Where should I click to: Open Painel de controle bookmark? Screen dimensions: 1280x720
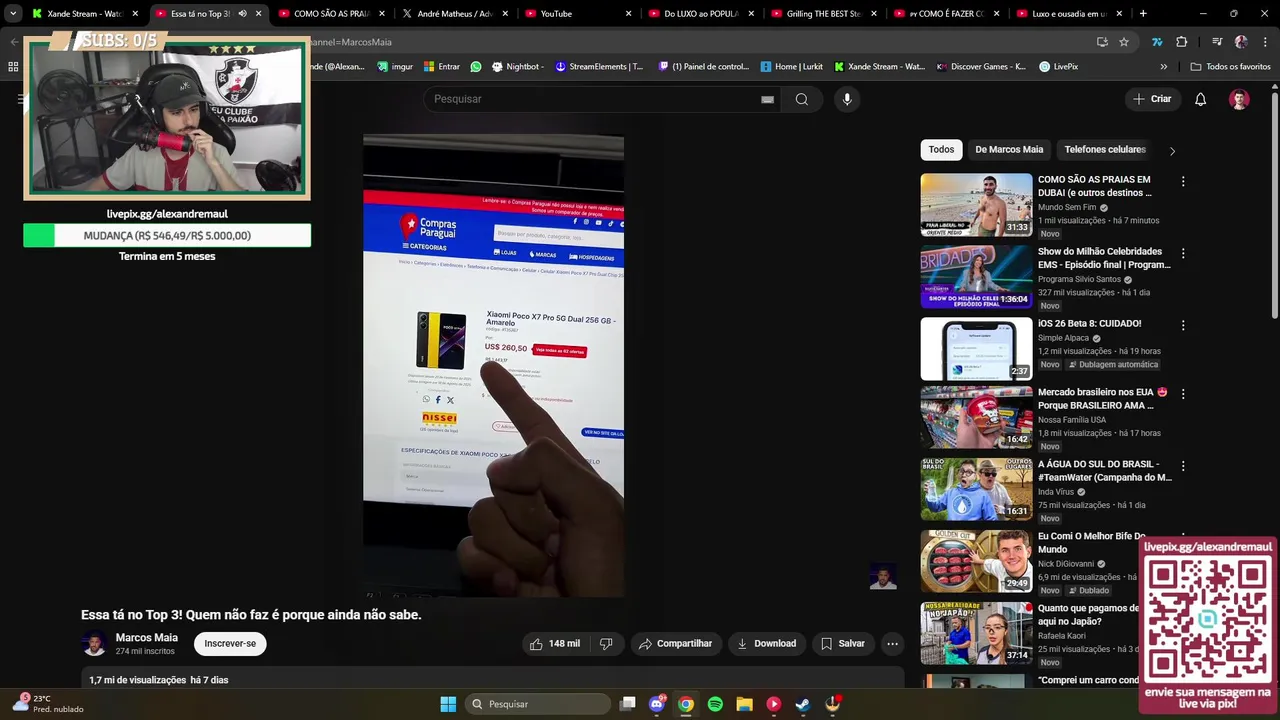pyautogui.click(x=704, y=67)
